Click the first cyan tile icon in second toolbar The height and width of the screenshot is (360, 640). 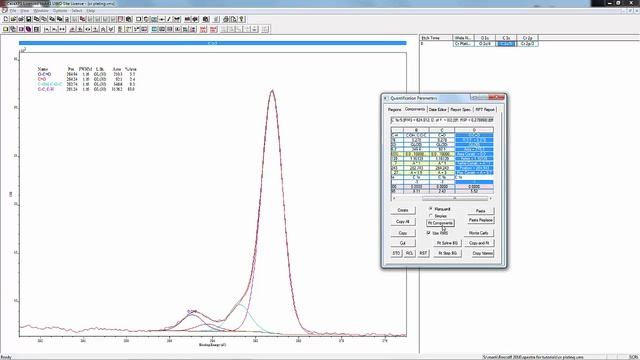click(154, 29)
